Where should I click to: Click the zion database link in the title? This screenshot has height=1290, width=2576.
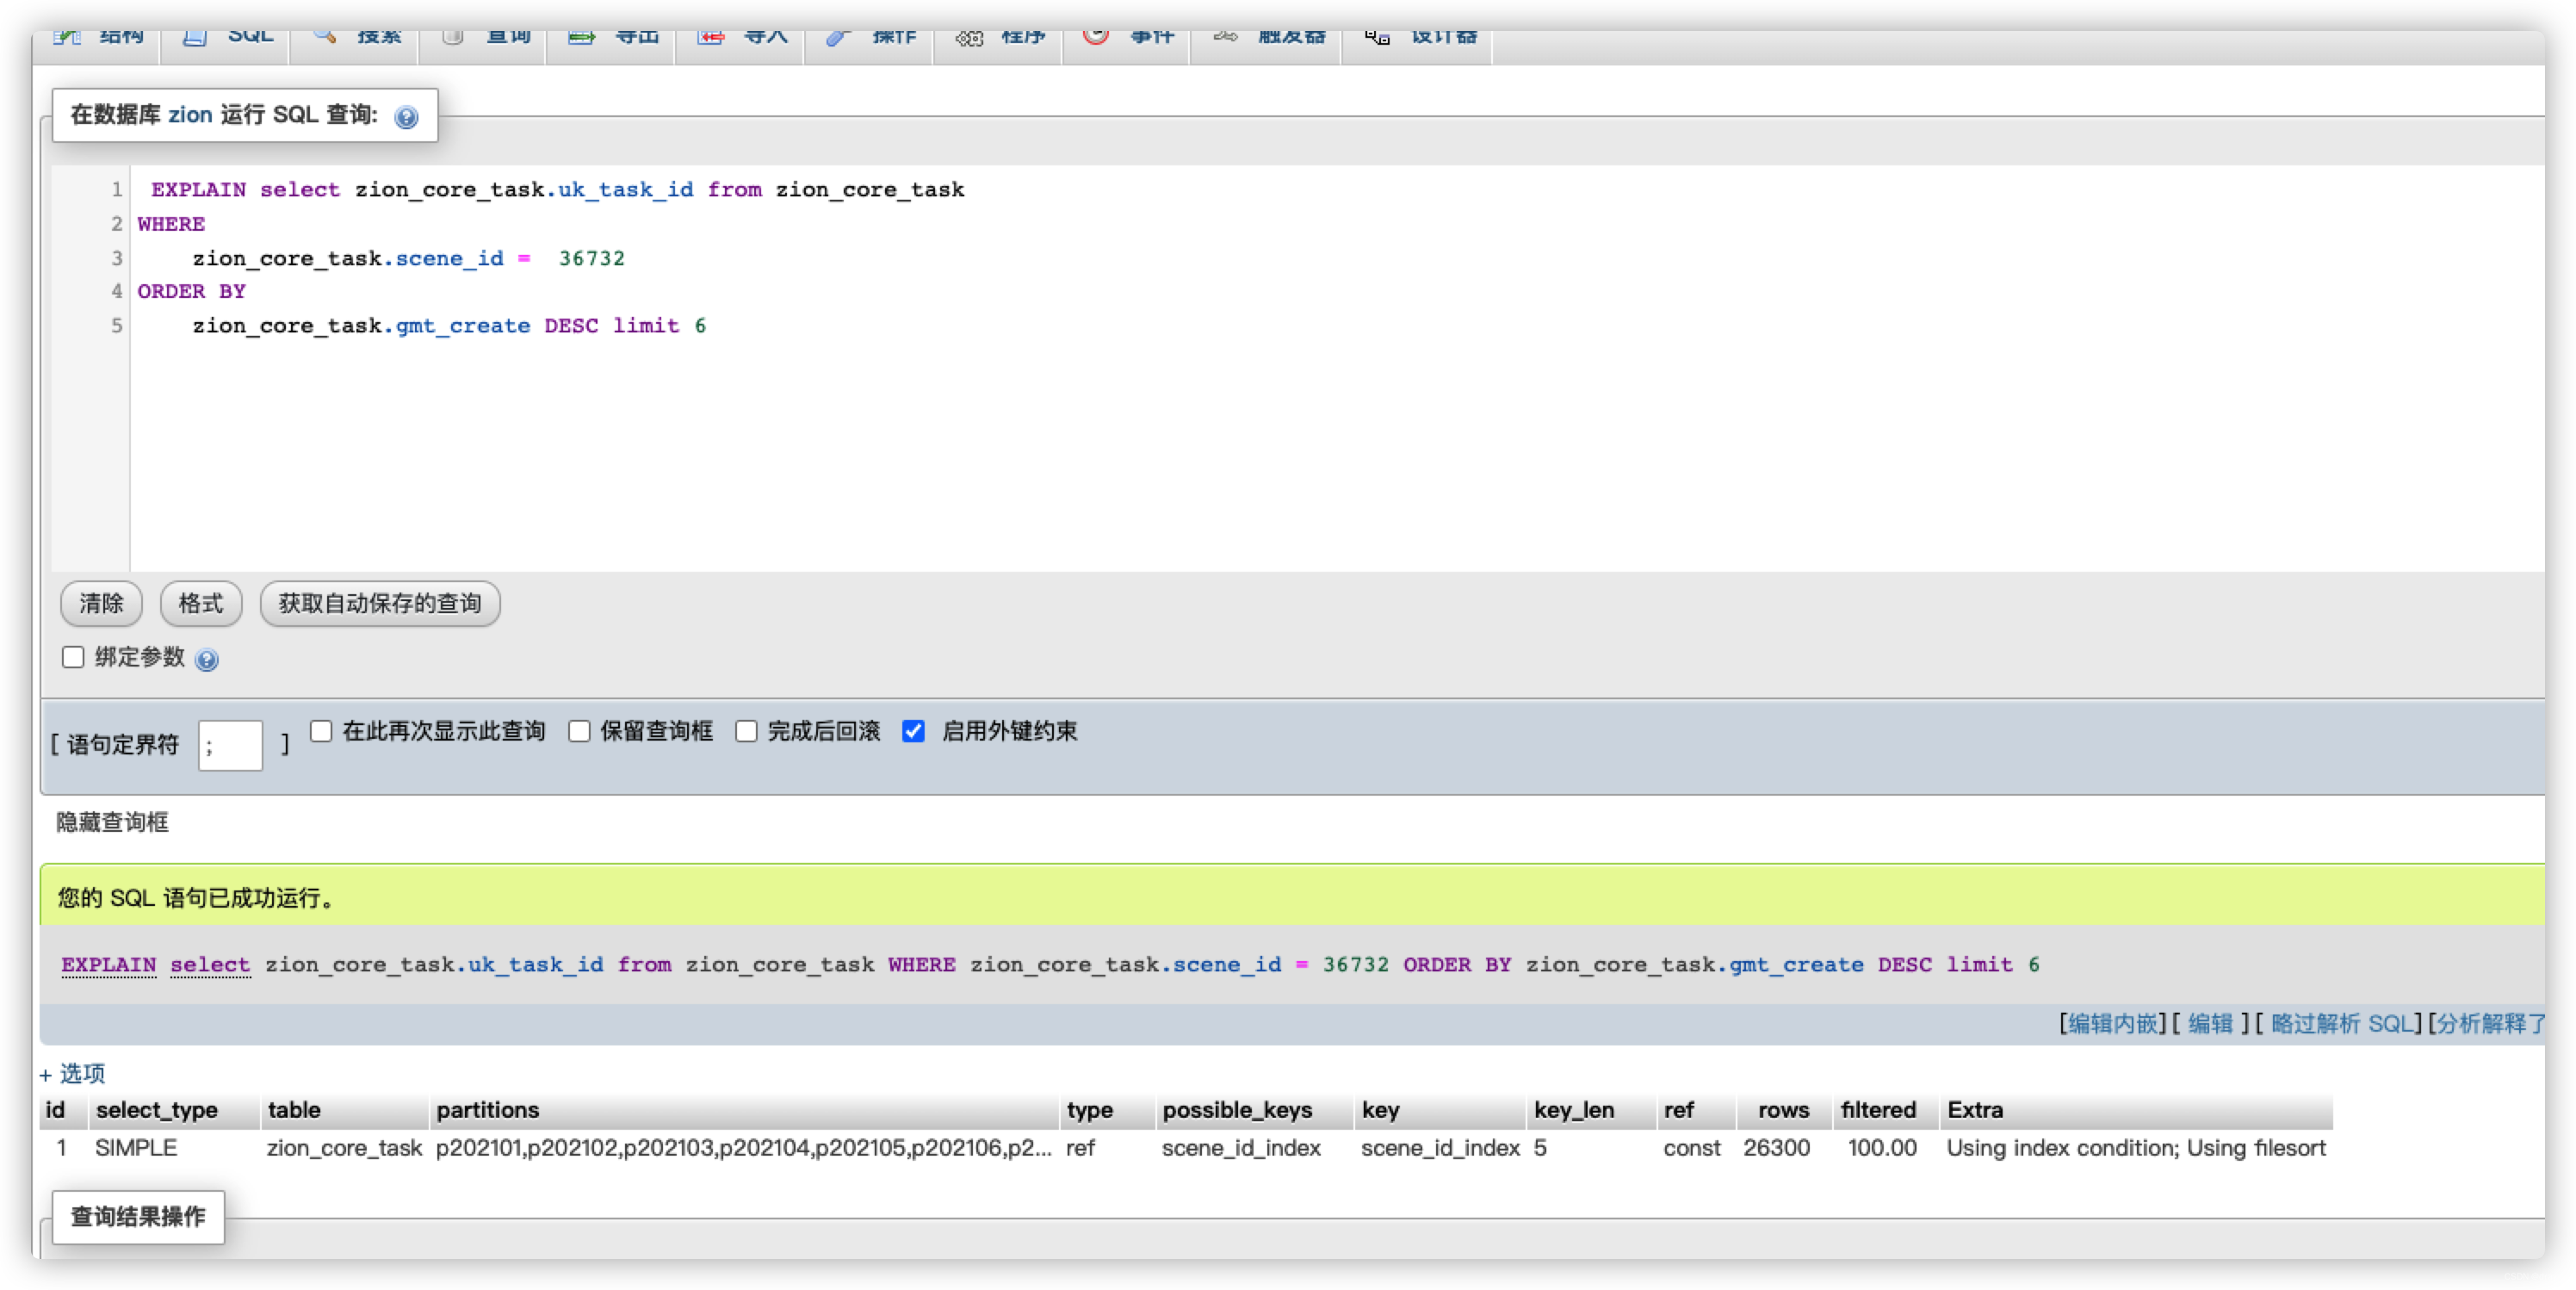190,115
